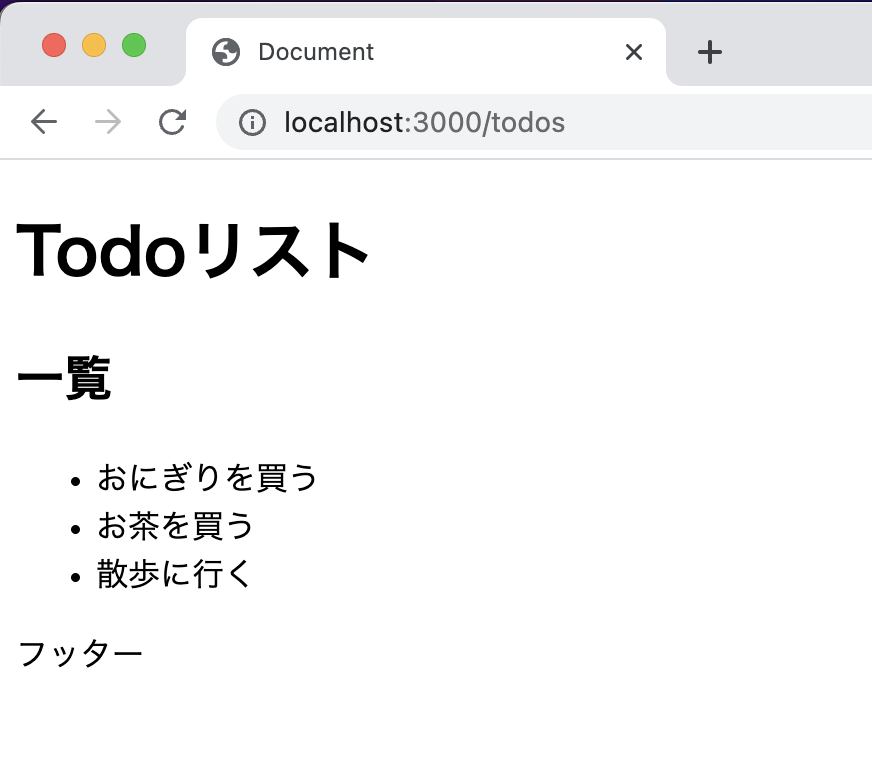Click the yellow minimize window button
This screenshot has height=762, width=872.
point(94,45)
